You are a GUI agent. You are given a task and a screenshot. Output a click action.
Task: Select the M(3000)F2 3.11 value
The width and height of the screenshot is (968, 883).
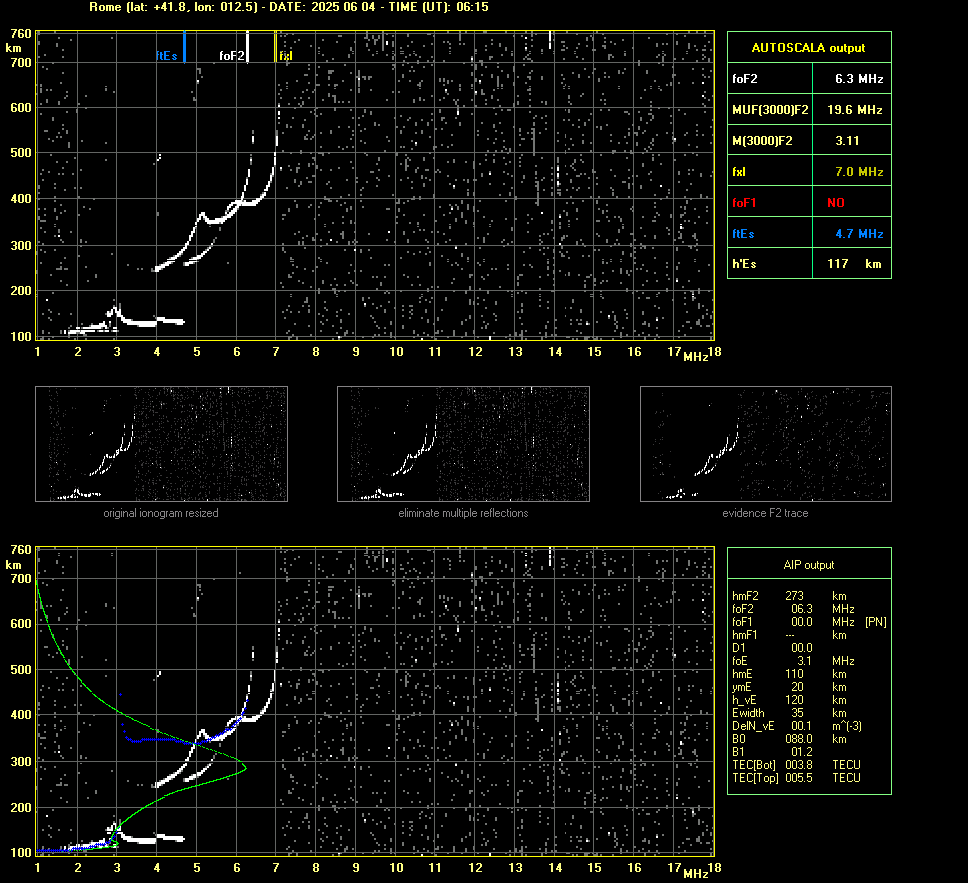(847, 141)
